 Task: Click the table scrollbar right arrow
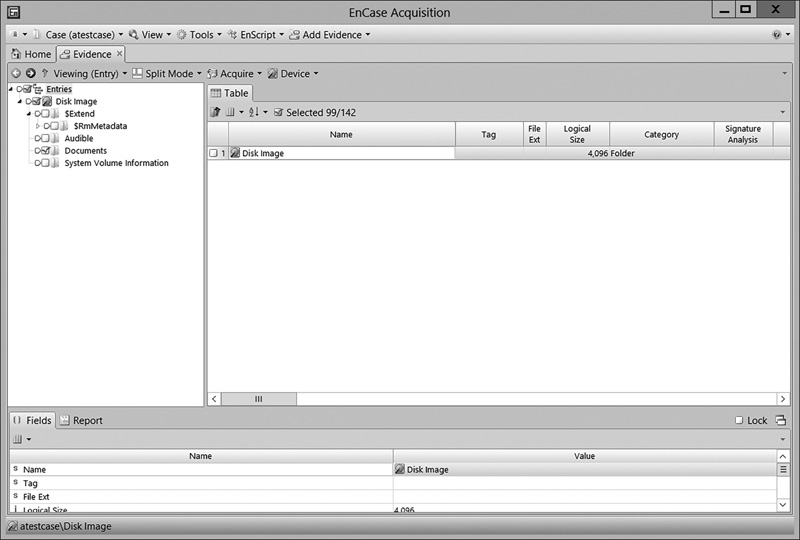click(783, 399)
